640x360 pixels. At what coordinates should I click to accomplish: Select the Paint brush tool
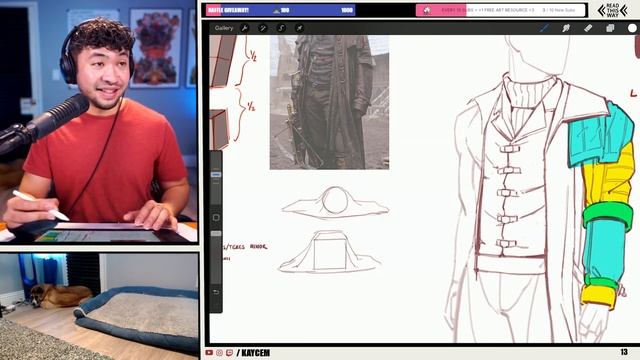(544, 28)
